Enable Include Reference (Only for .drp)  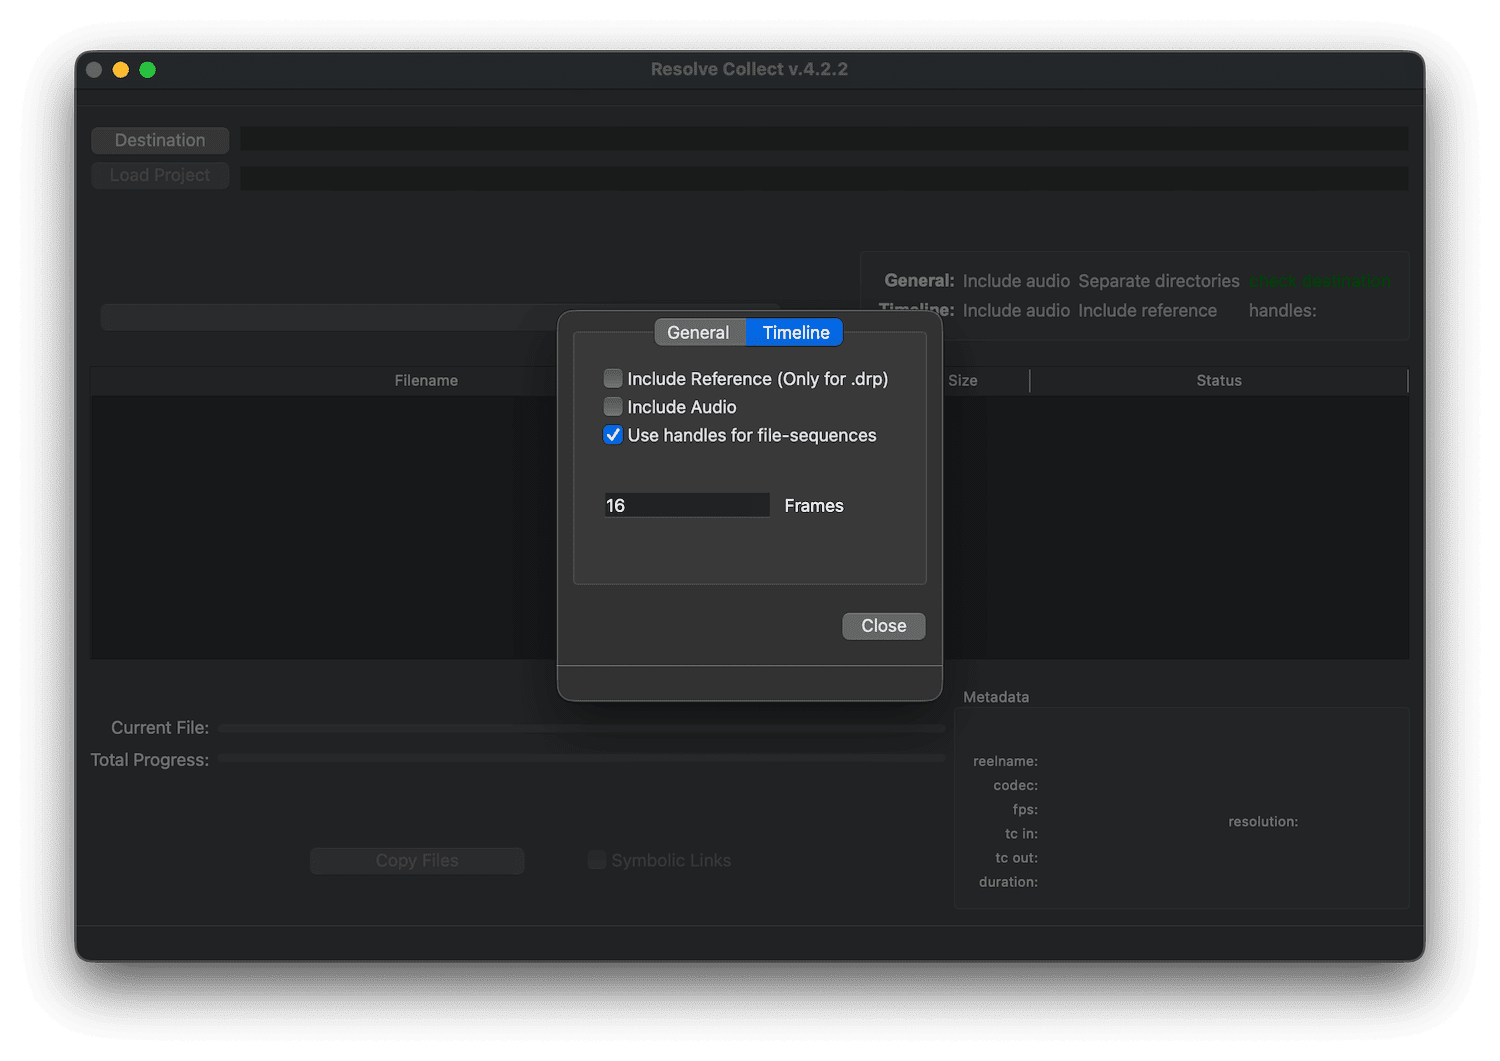pos(613,379)
